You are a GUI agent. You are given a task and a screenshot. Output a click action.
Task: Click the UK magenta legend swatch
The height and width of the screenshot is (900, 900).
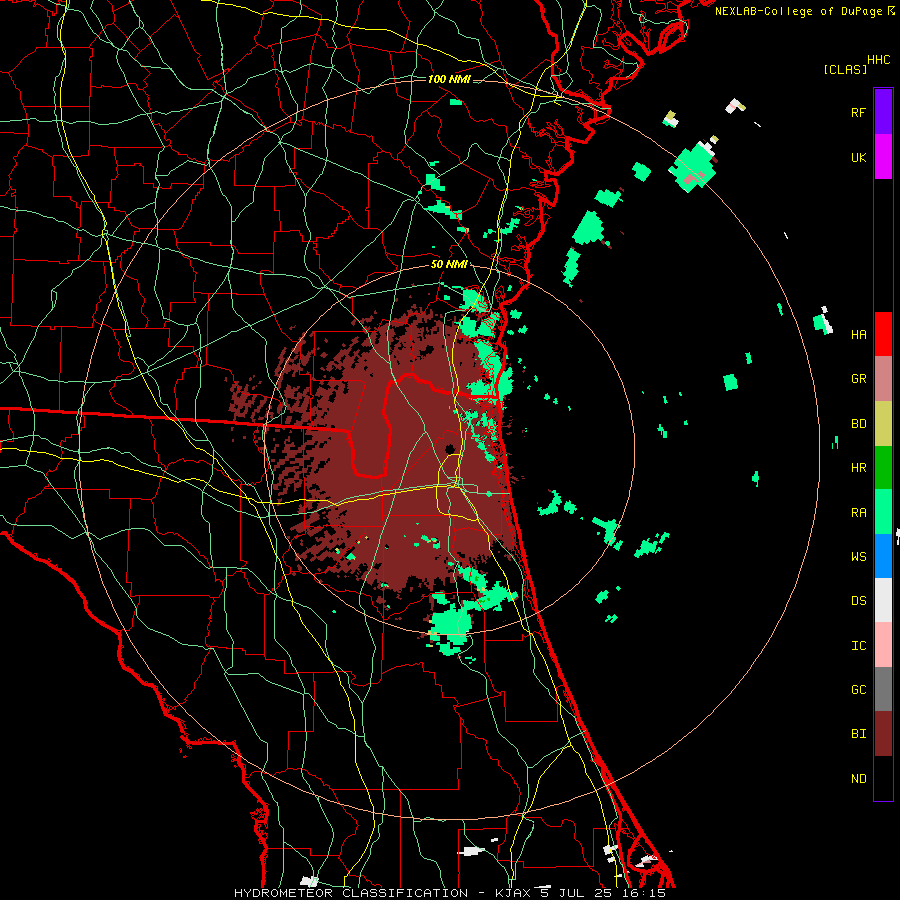tap(883, 157)
